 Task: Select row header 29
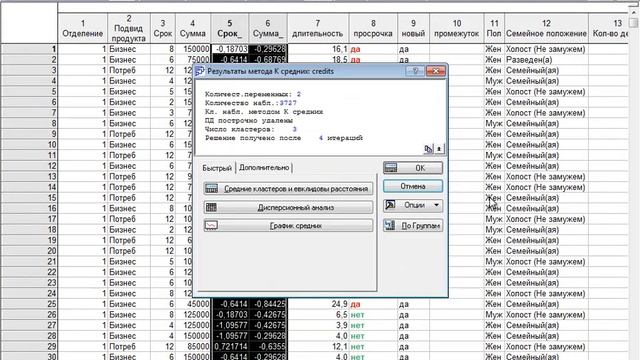click(x=29, y=346)
